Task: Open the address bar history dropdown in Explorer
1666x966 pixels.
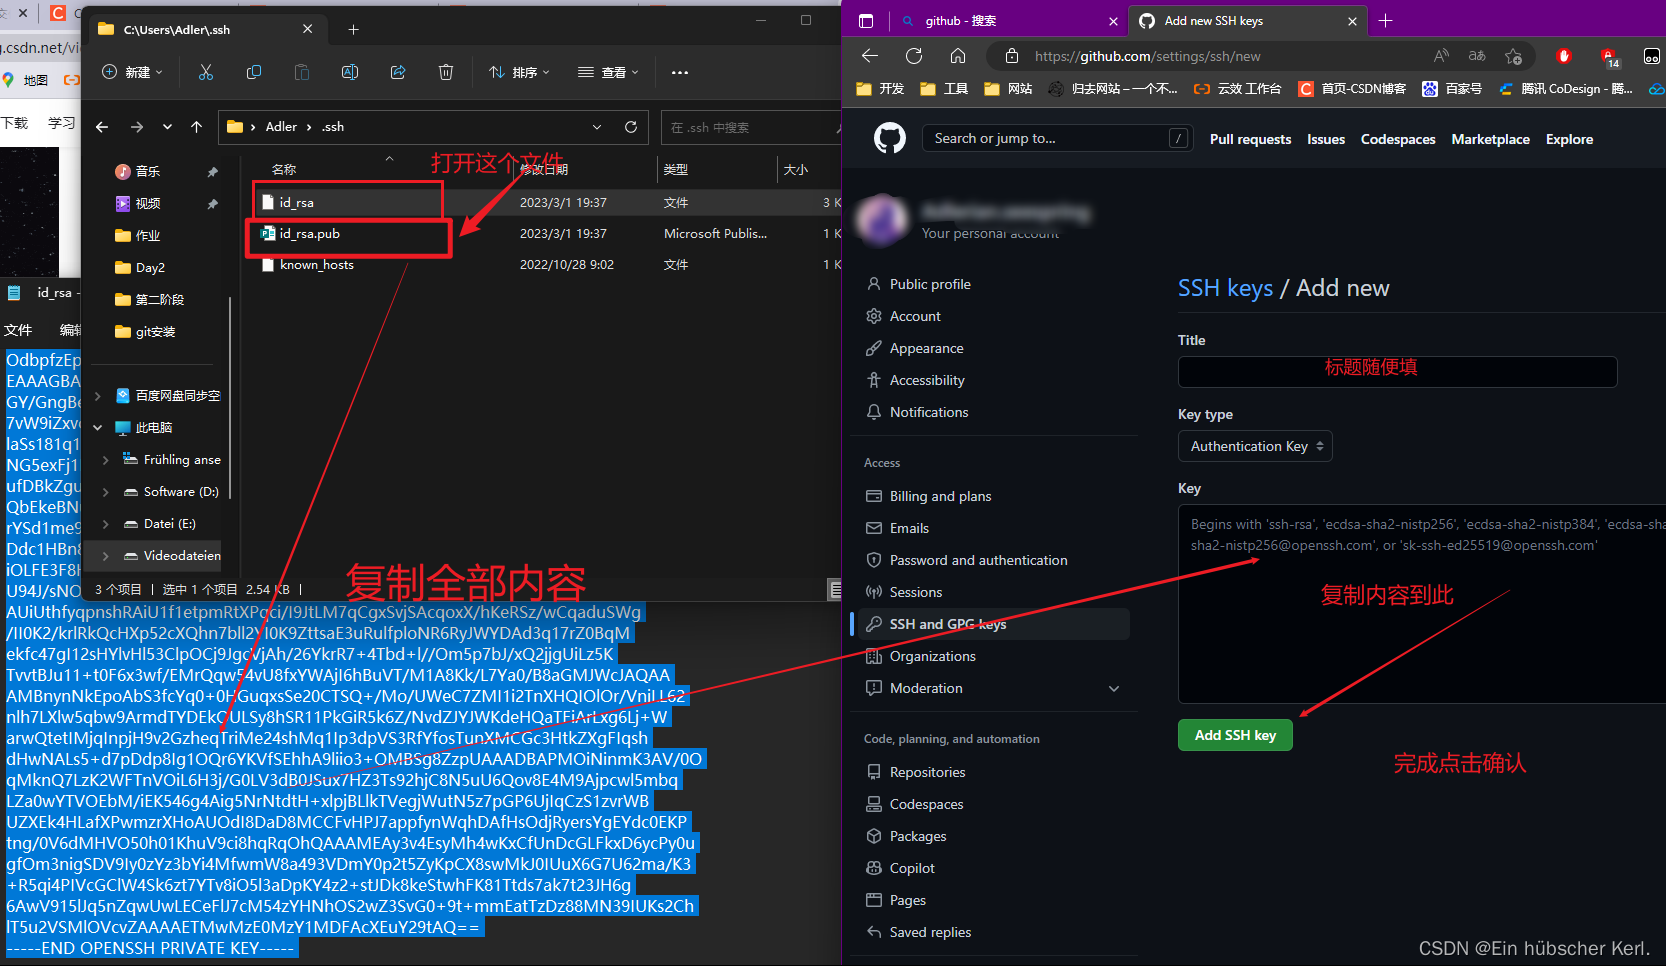Action: pos(597,127)
